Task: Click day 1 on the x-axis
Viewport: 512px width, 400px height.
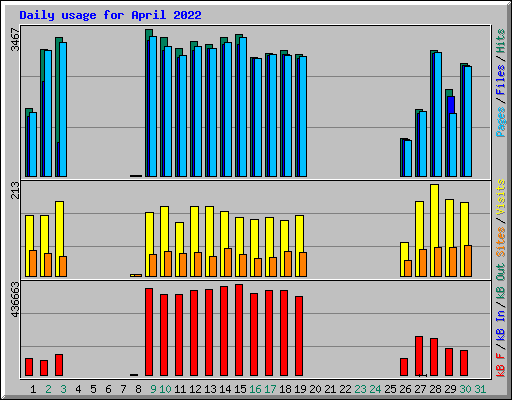Action: point(33,389)
